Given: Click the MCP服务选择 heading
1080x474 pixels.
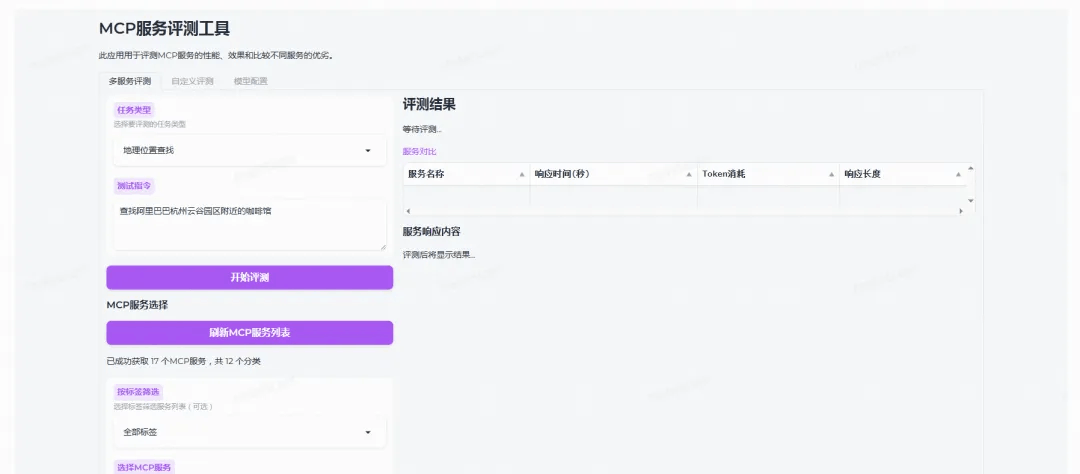Looking at the screenshot, I should [x=137, y=305].
